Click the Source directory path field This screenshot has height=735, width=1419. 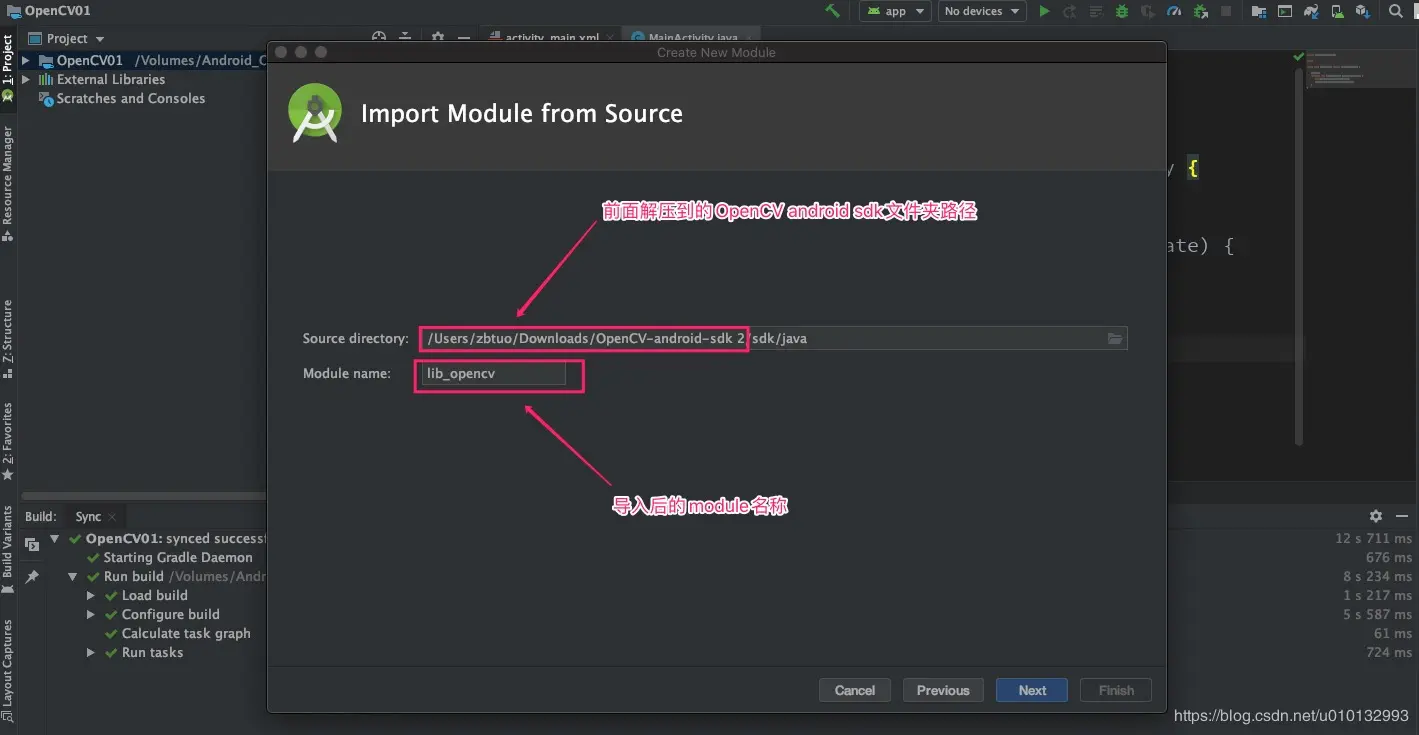pyautogui.click(x=773, y=338)
